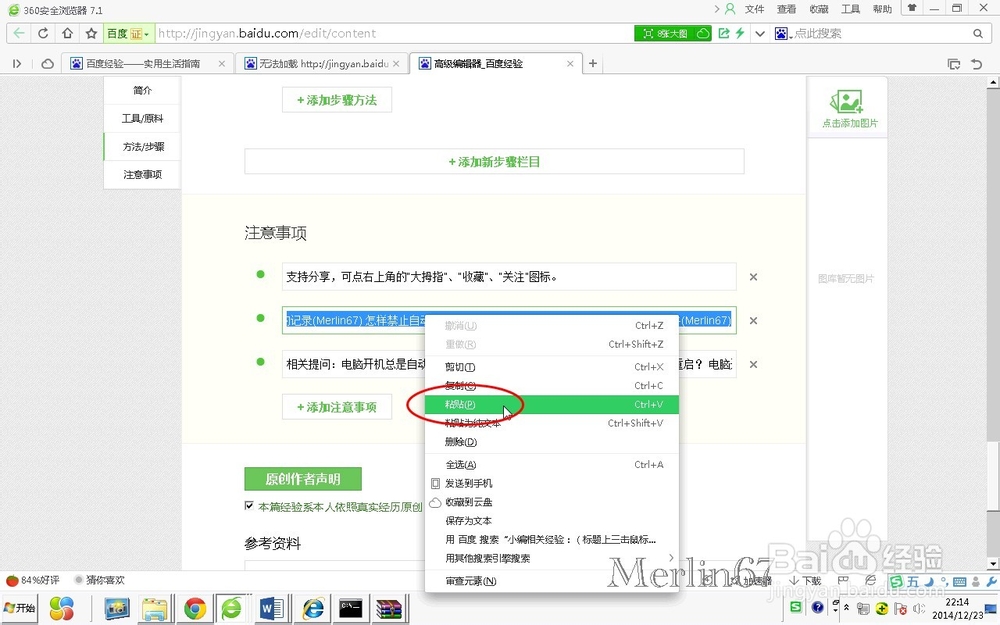Choose 粘贴(P) in the context menu

(x=552, y=404)
